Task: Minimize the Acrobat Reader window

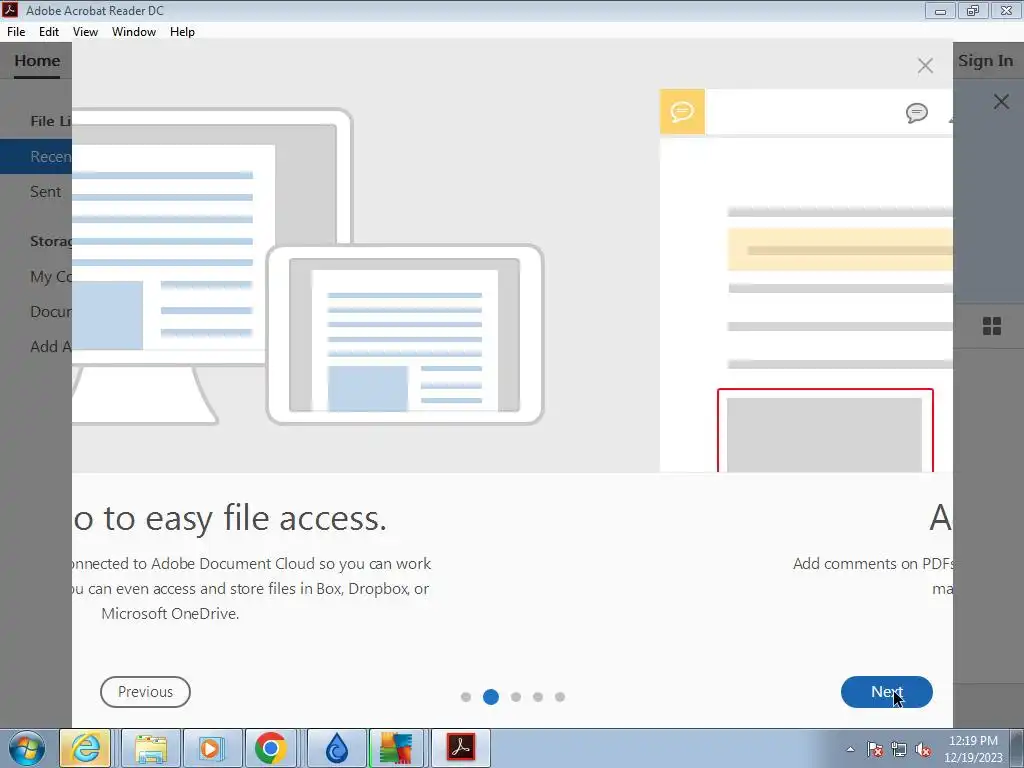Action: [x=940, y=10]
